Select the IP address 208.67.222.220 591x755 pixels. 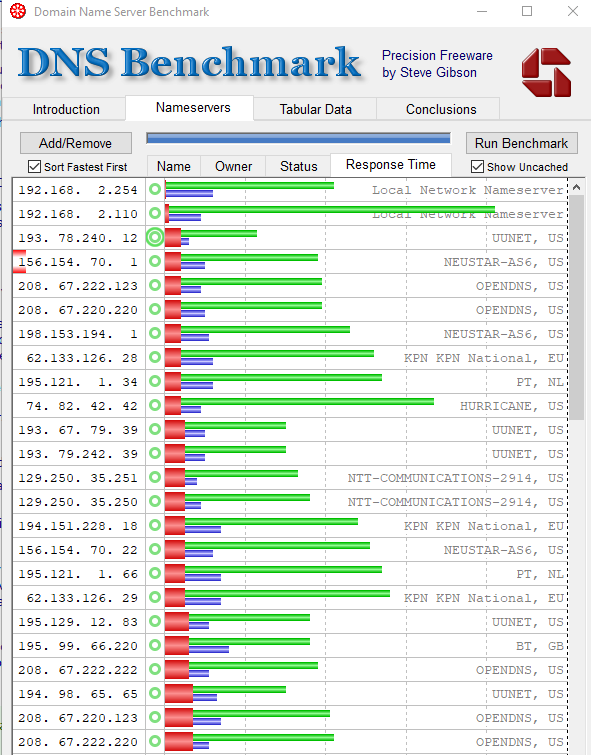click(x=78, y=742)
